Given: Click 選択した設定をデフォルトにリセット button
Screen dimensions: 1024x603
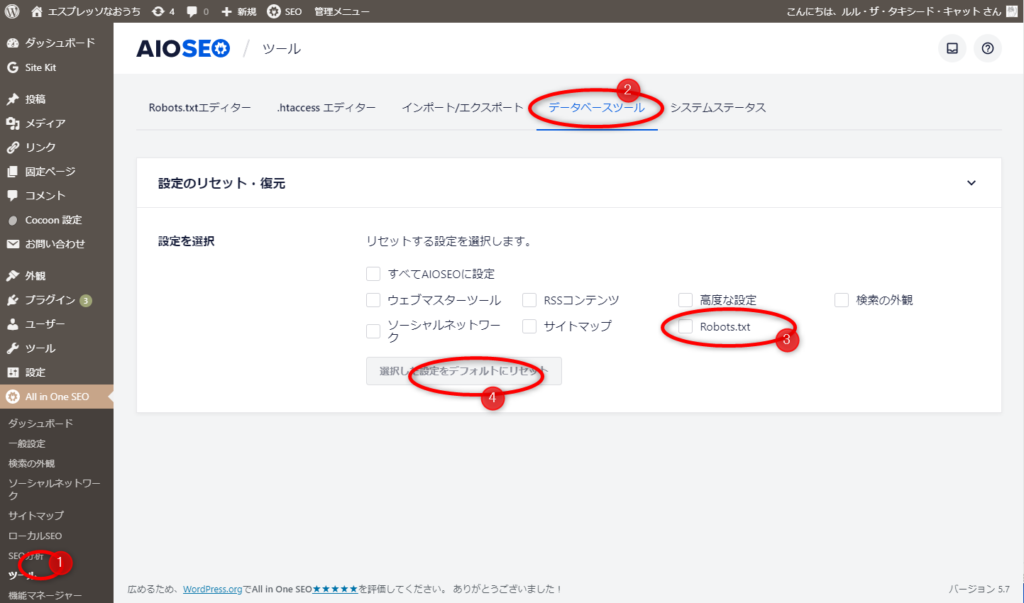Looking at the screenshot, I should [464, 371].
